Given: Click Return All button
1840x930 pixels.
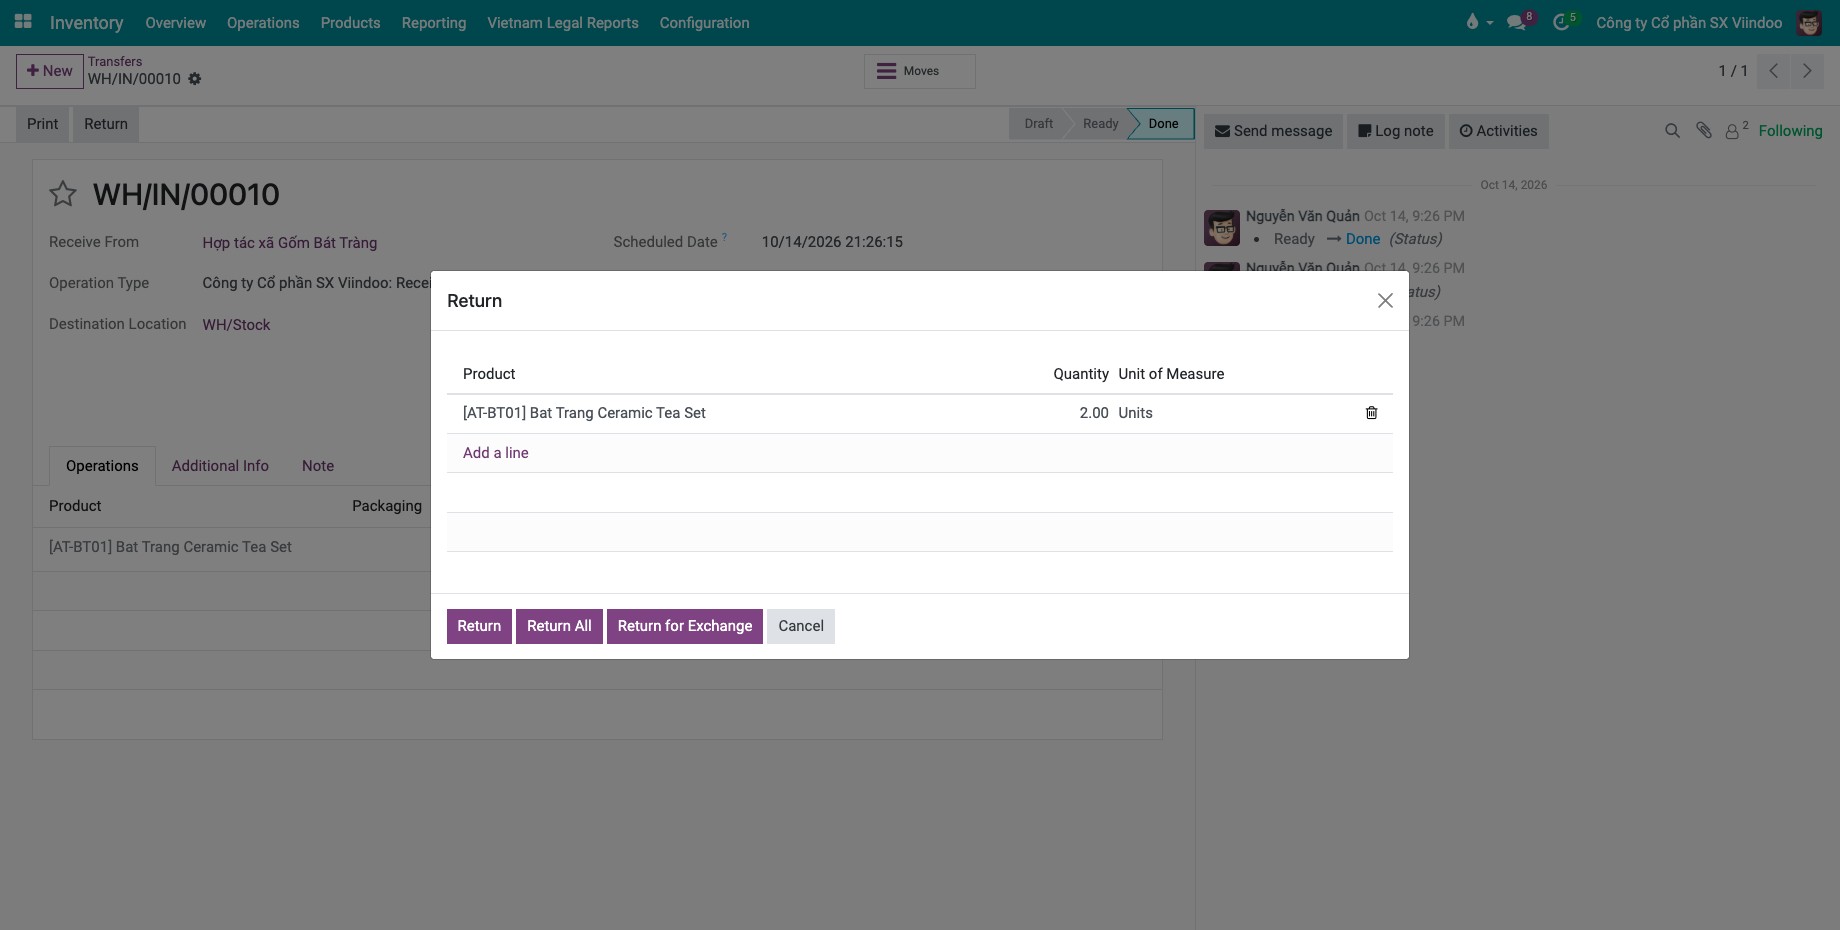Looking at the screenshot, I should click(x=559, y=626).
